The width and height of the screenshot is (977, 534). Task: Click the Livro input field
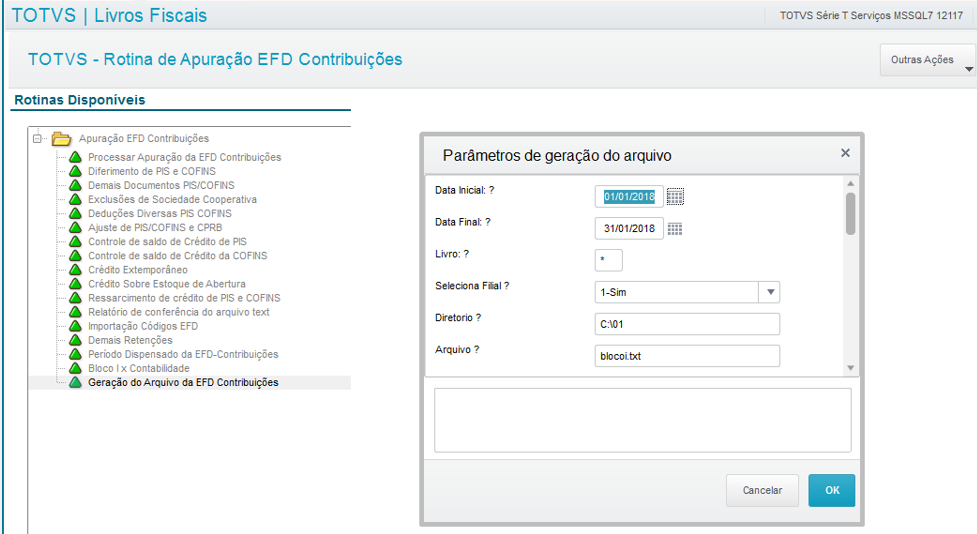(x=609, y=260)
